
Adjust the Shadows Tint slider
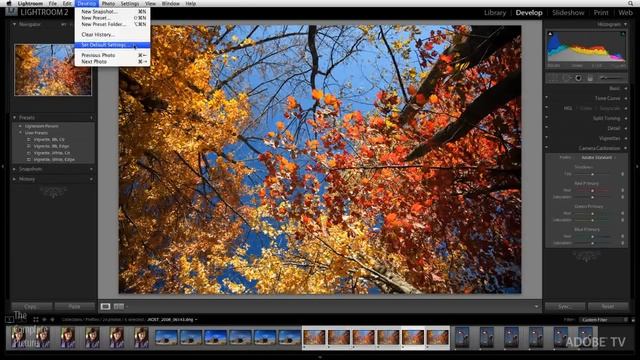pos(592,174)
